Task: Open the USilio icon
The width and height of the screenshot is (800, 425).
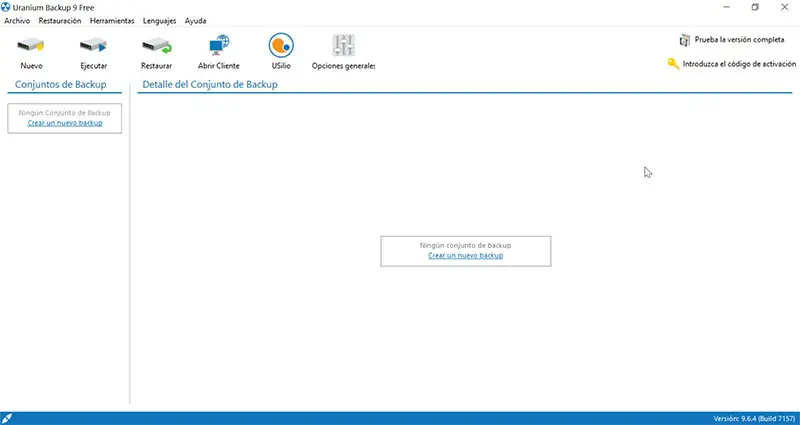Action: coord(281,45)
